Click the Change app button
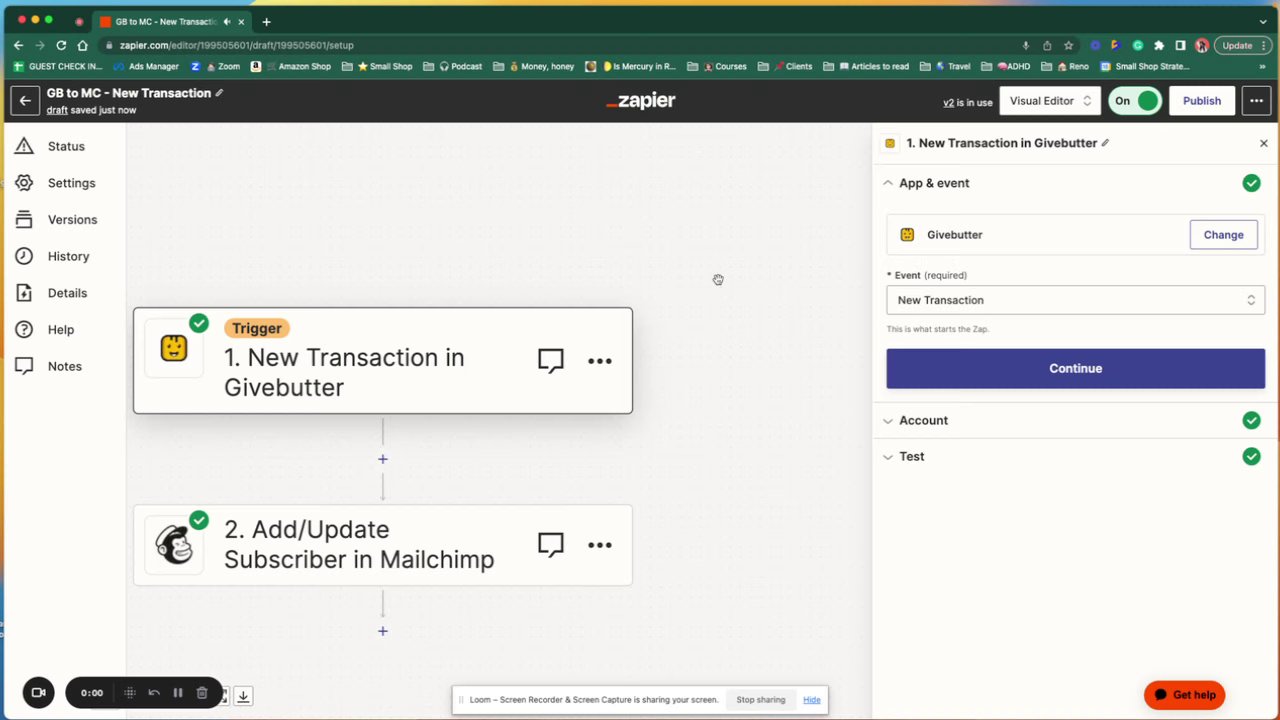This screenshot has width=1280, height=720. [1223, 235]
